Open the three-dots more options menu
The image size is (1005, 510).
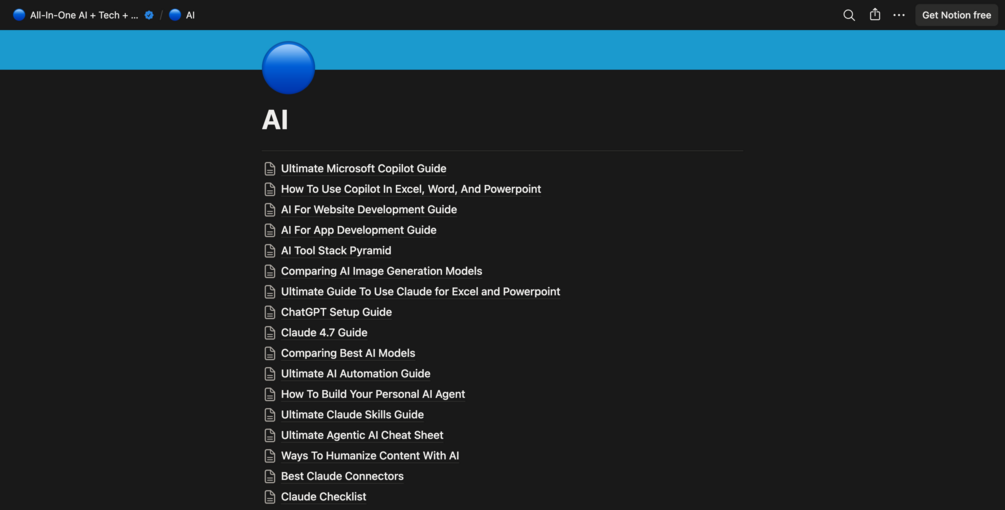899,15
